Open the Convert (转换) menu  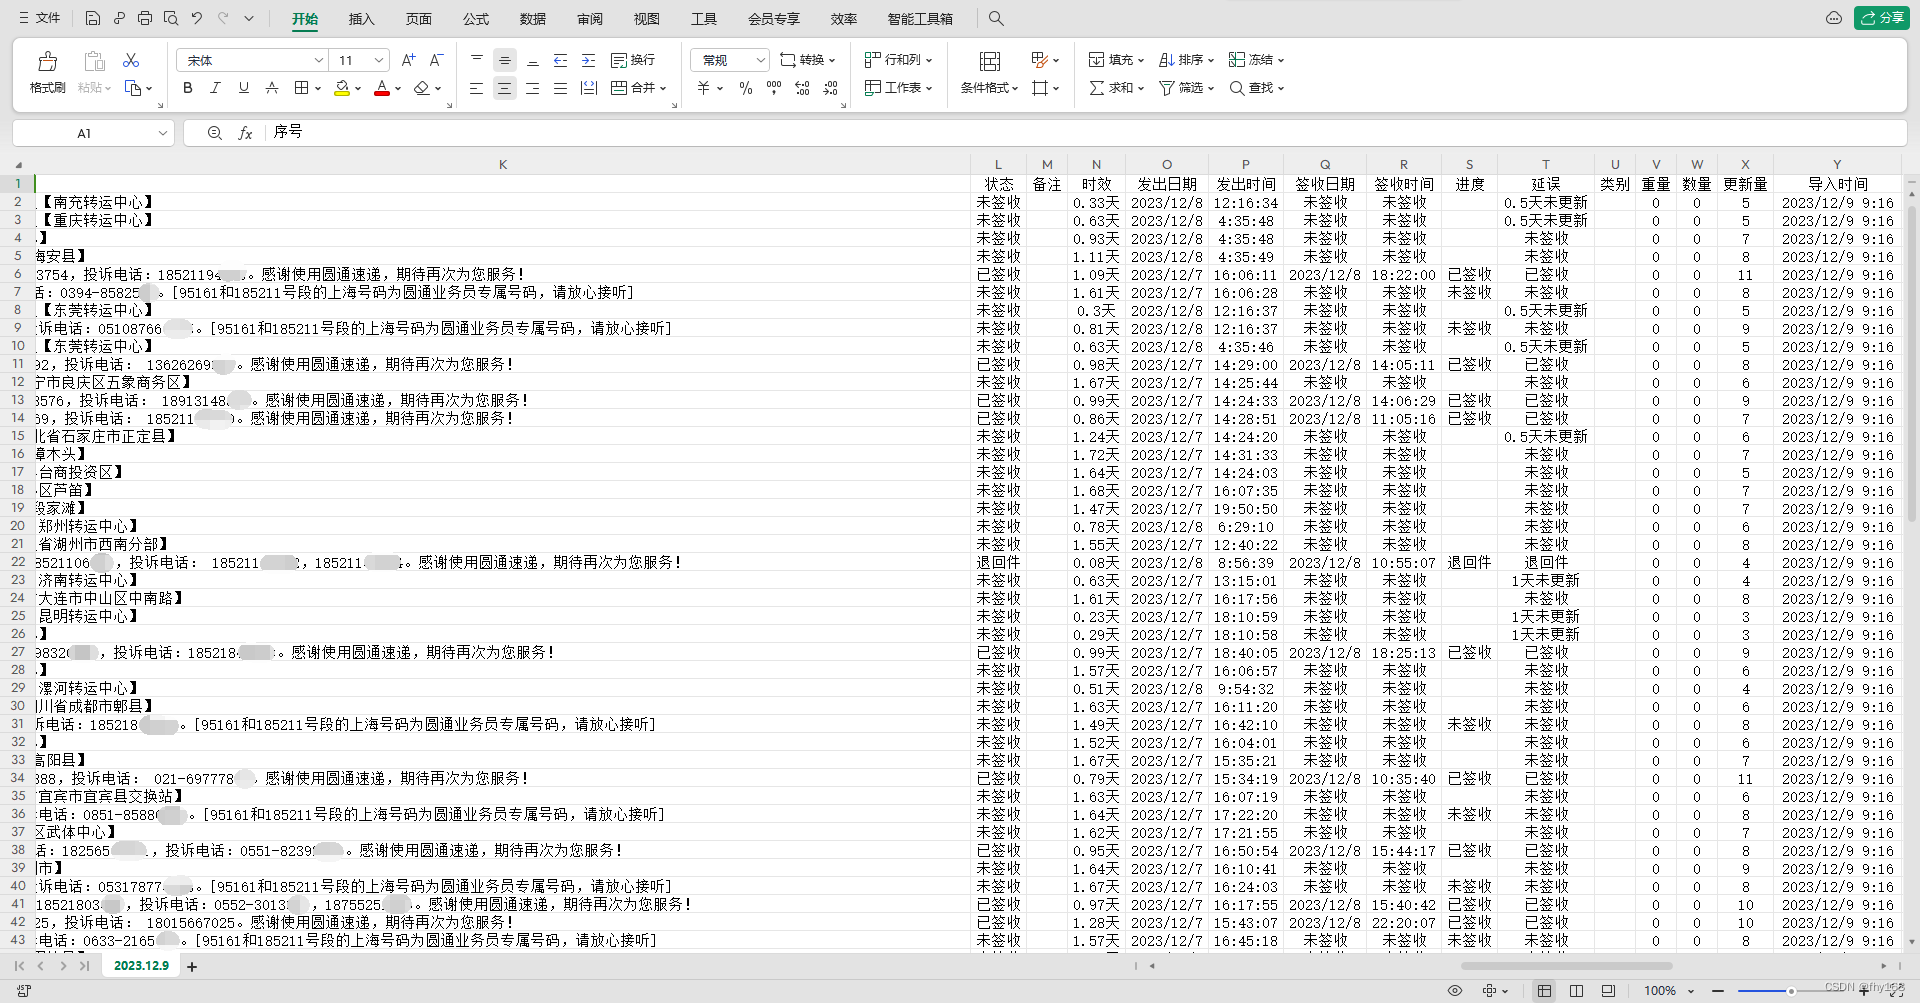(807, 60)
